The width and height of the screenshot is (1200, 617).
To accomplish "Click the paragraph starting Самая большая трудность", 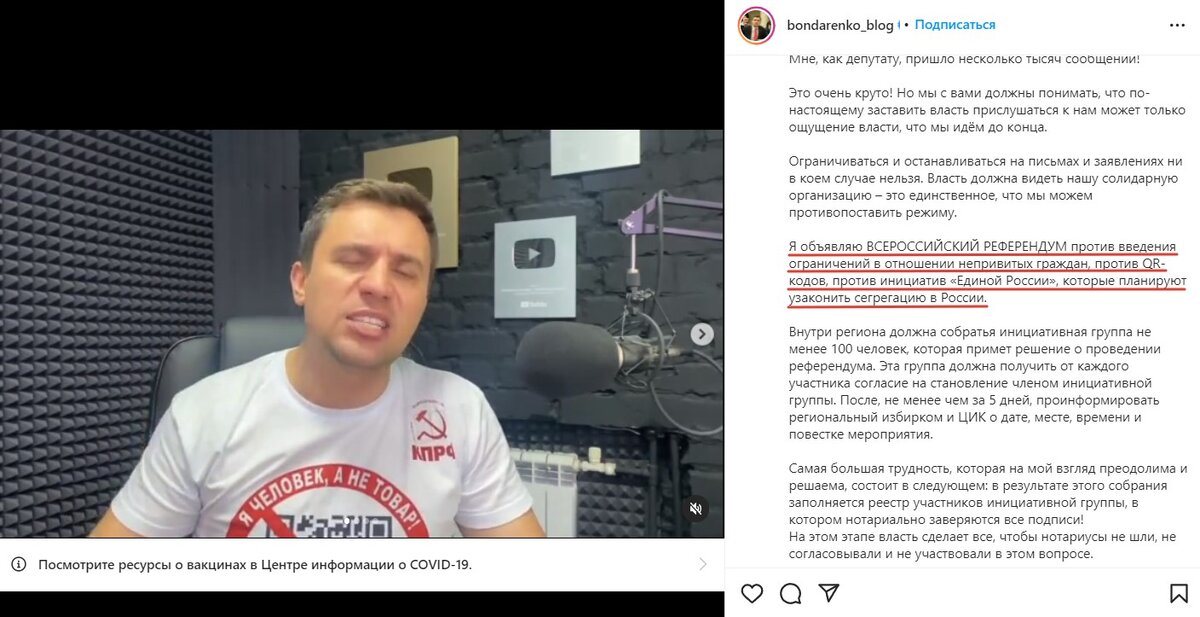I will (x=988, y=511).
